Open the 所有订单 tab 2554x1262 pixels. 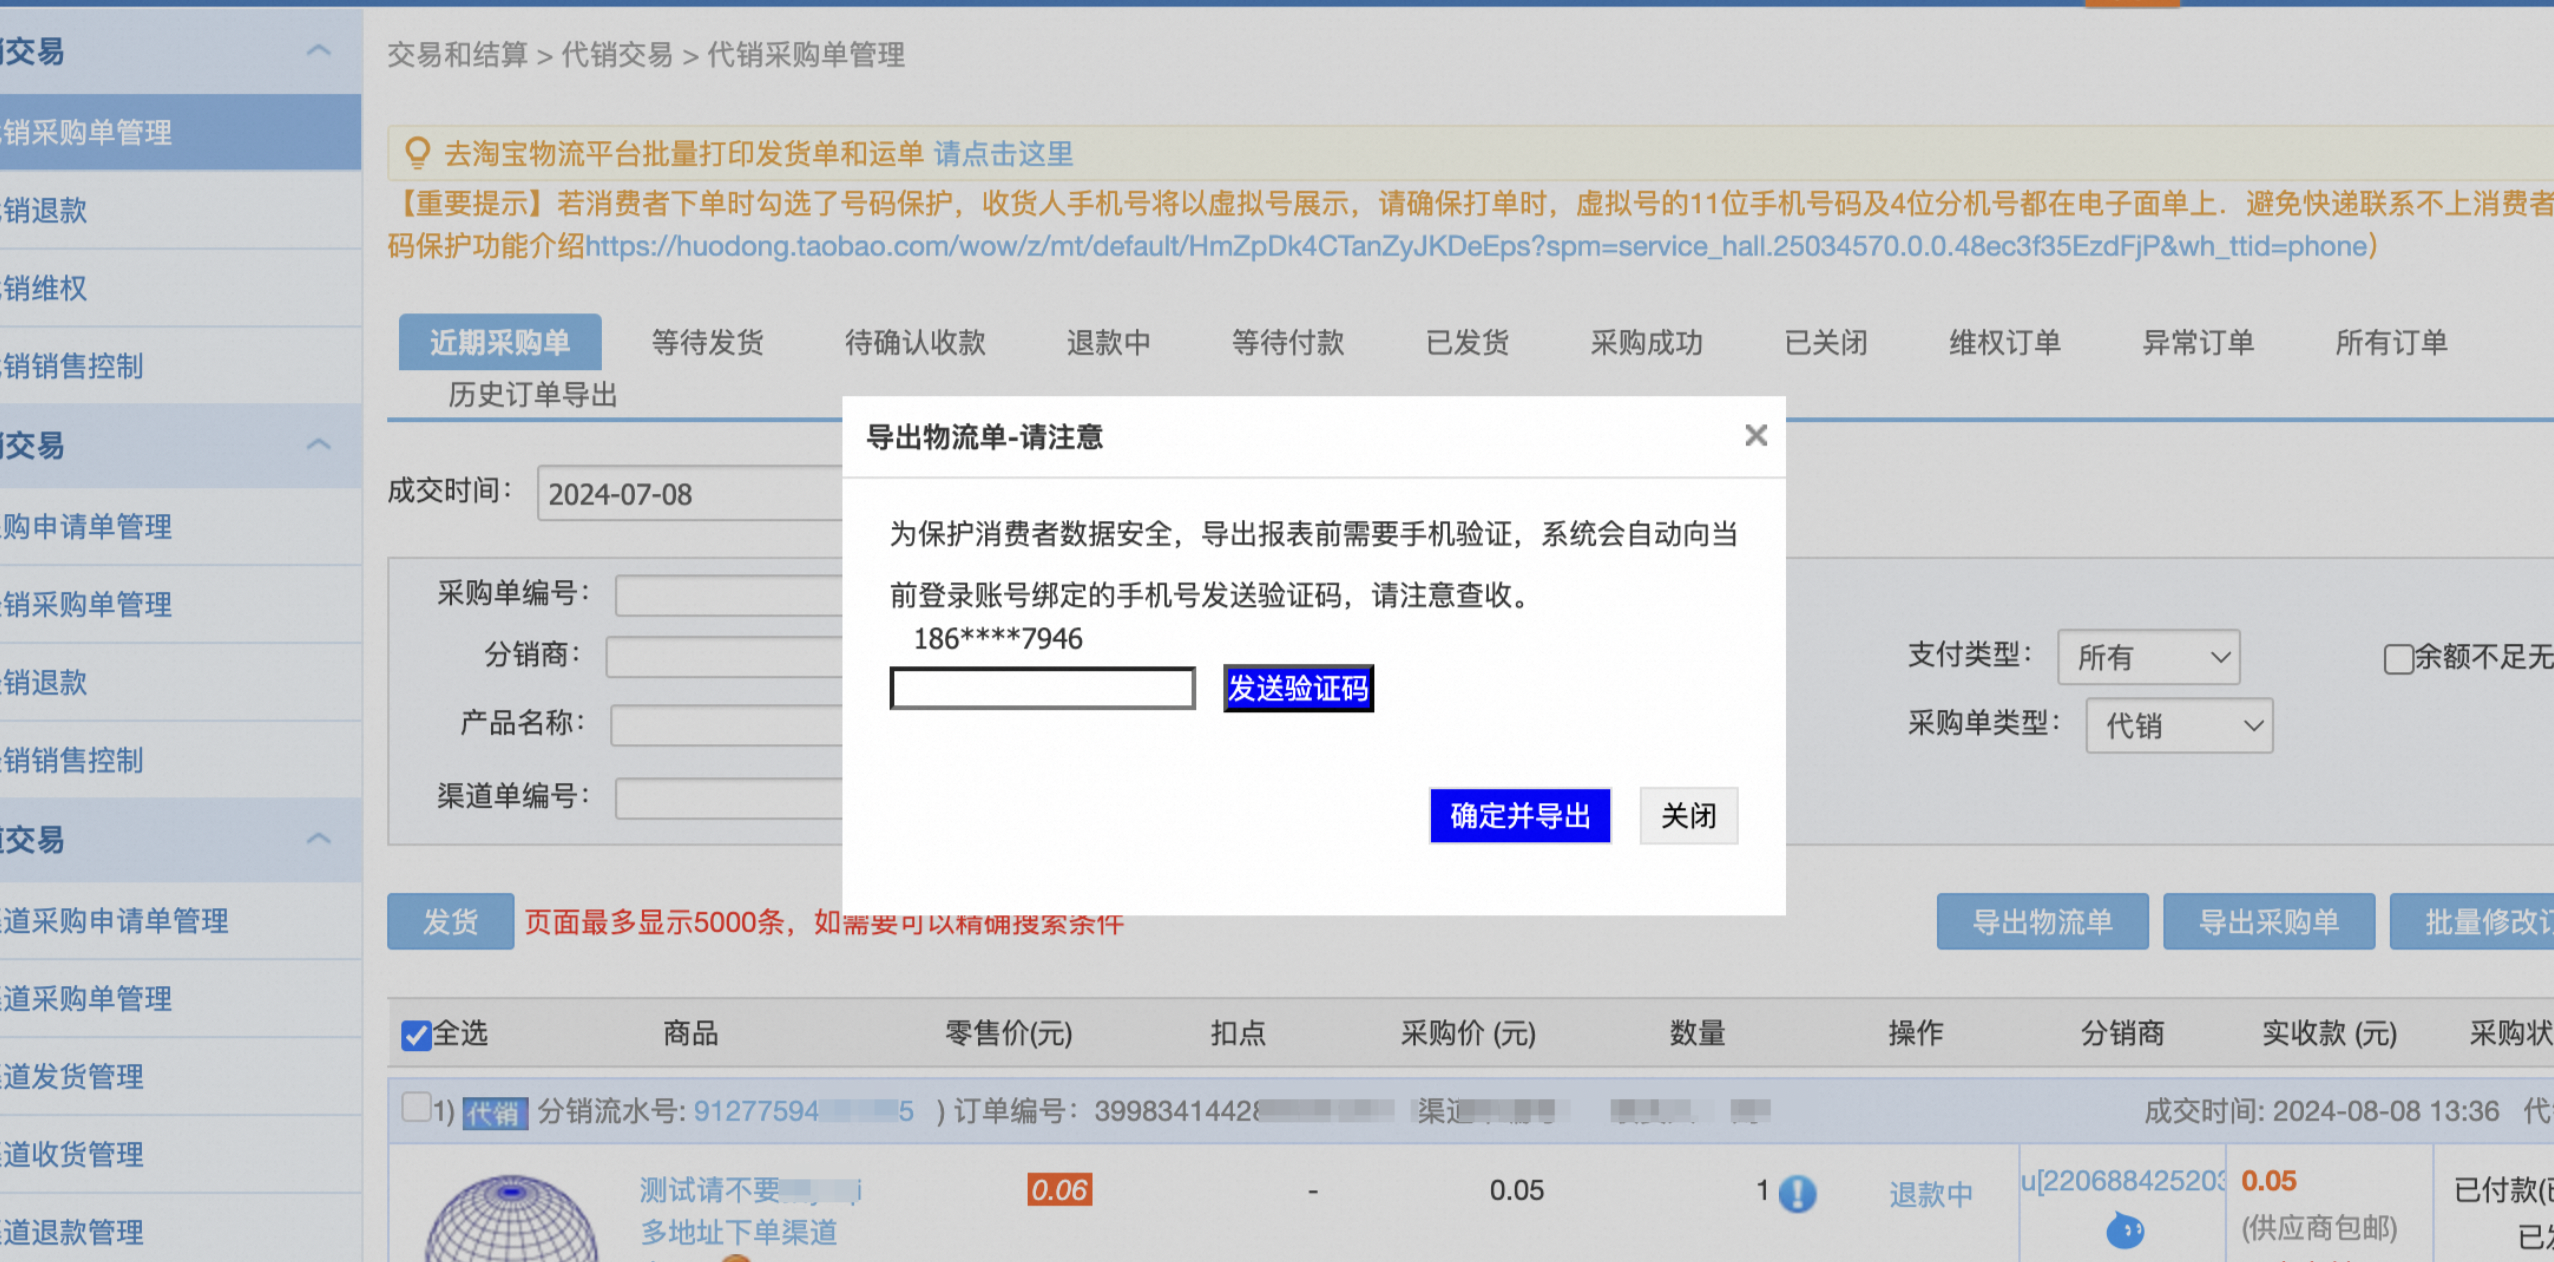pos(2391,342)
